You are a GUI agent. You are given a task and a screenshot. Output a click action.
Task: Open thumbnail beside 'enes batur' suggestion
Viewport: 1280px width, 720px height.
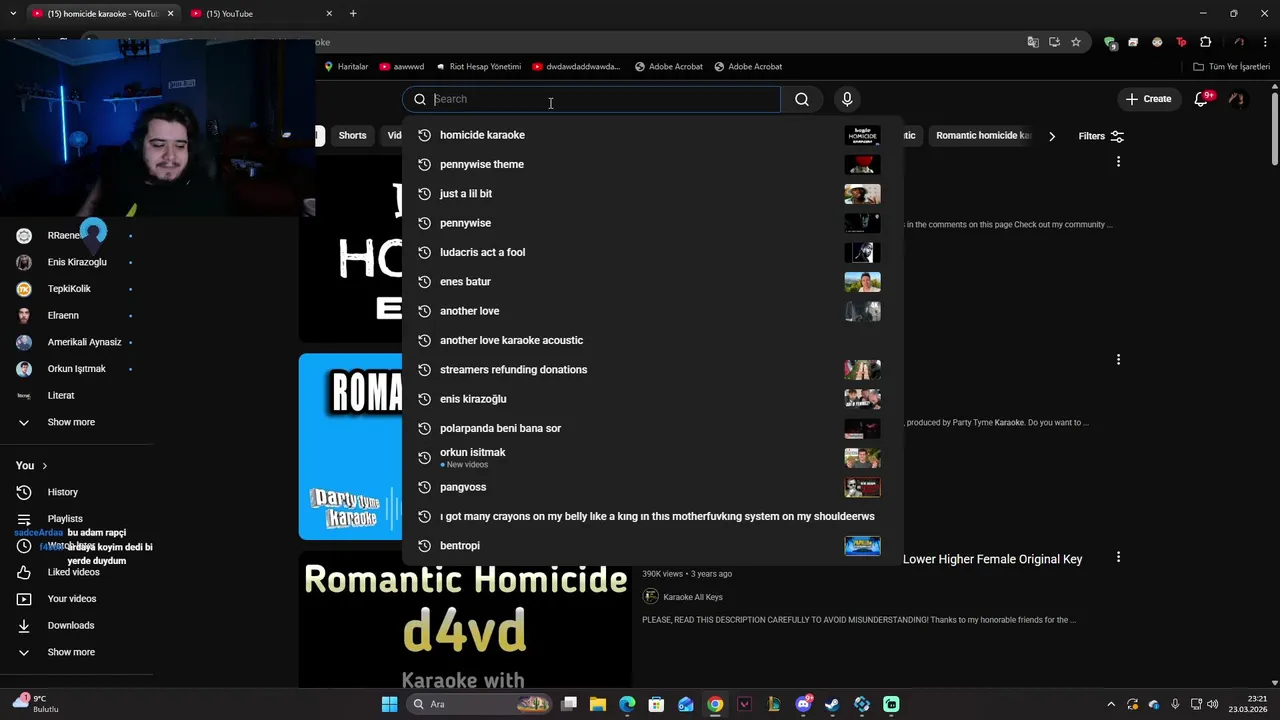point(862,282)
